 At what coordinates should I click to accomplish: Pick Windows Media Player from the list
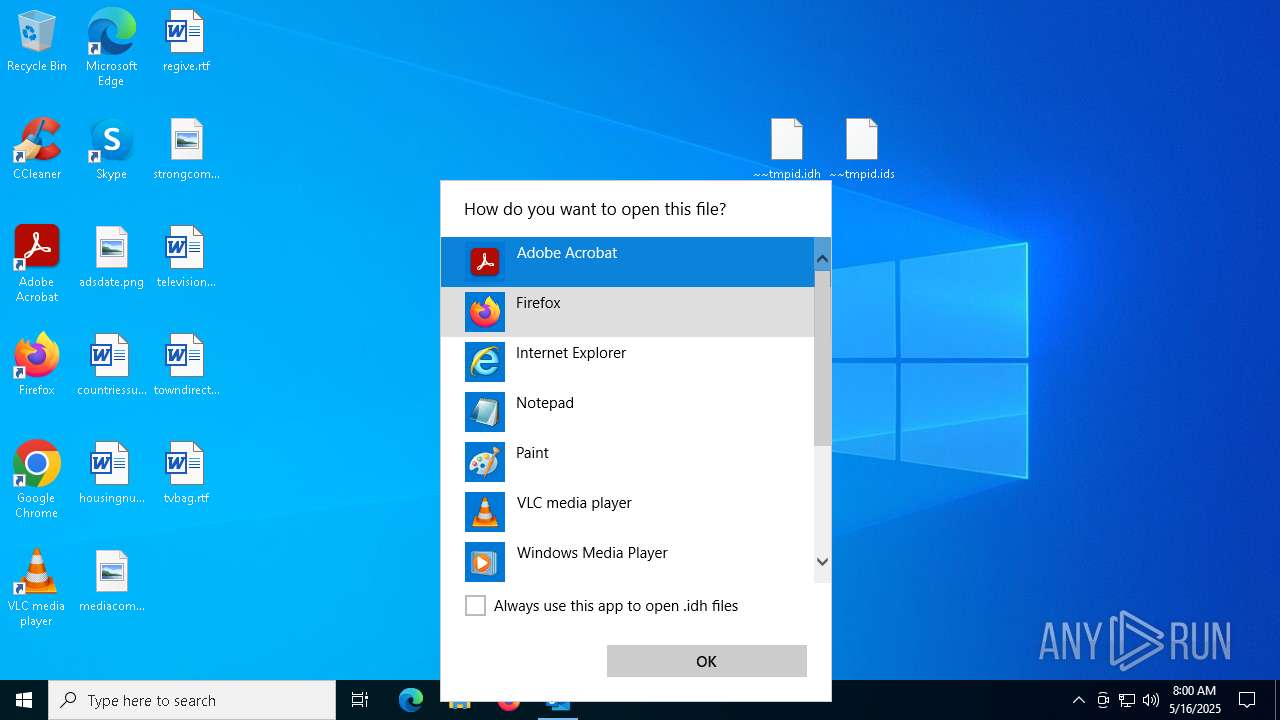pyautogui.click(x=627, y=562)
